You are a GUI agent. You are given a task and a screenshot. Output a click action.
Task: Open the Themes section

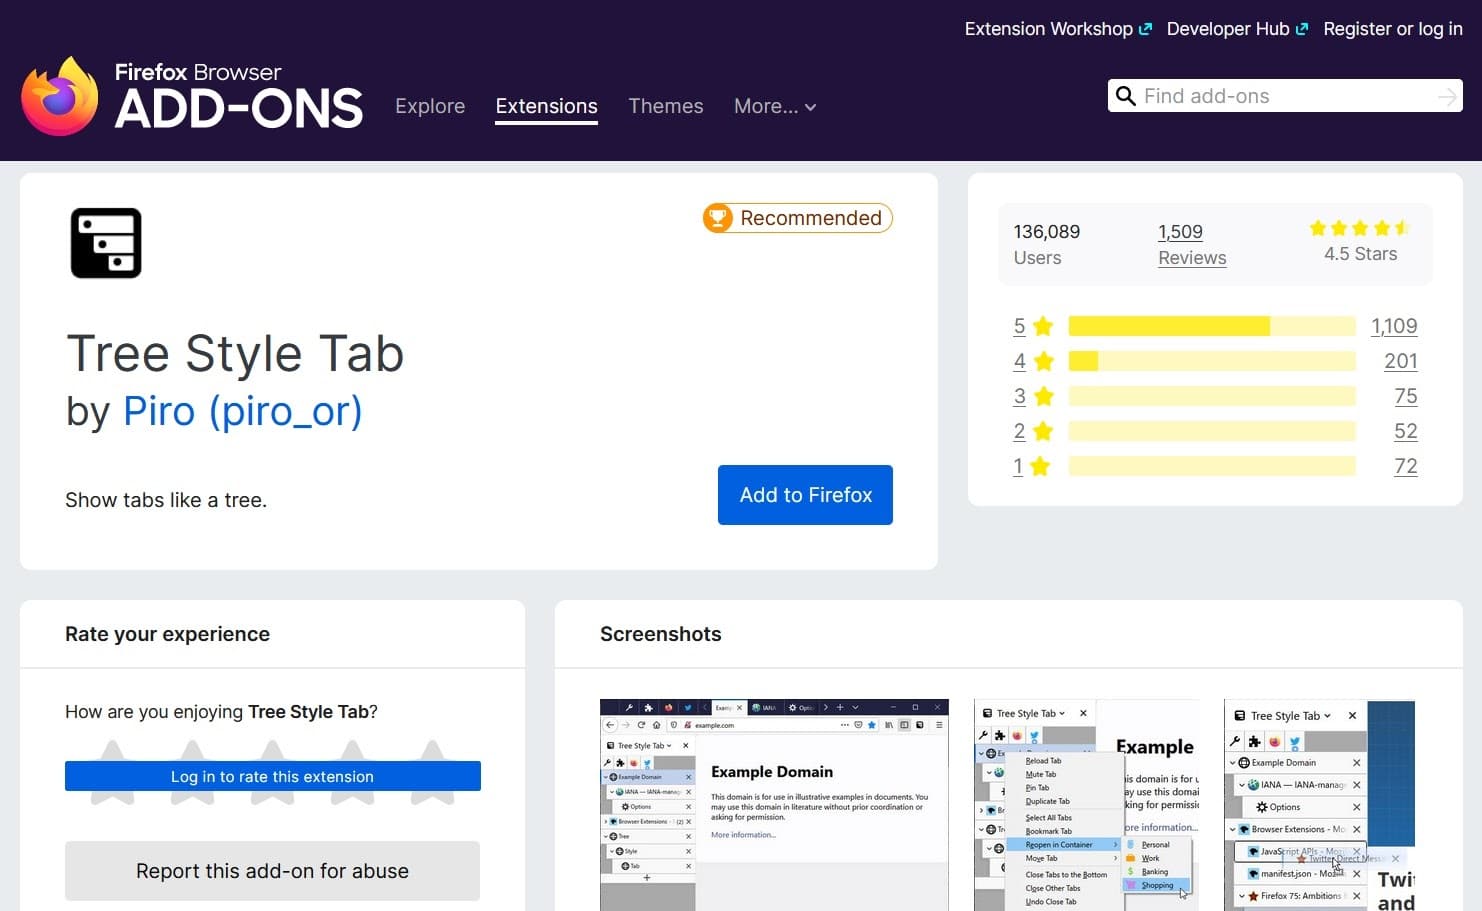click(665, 106)
